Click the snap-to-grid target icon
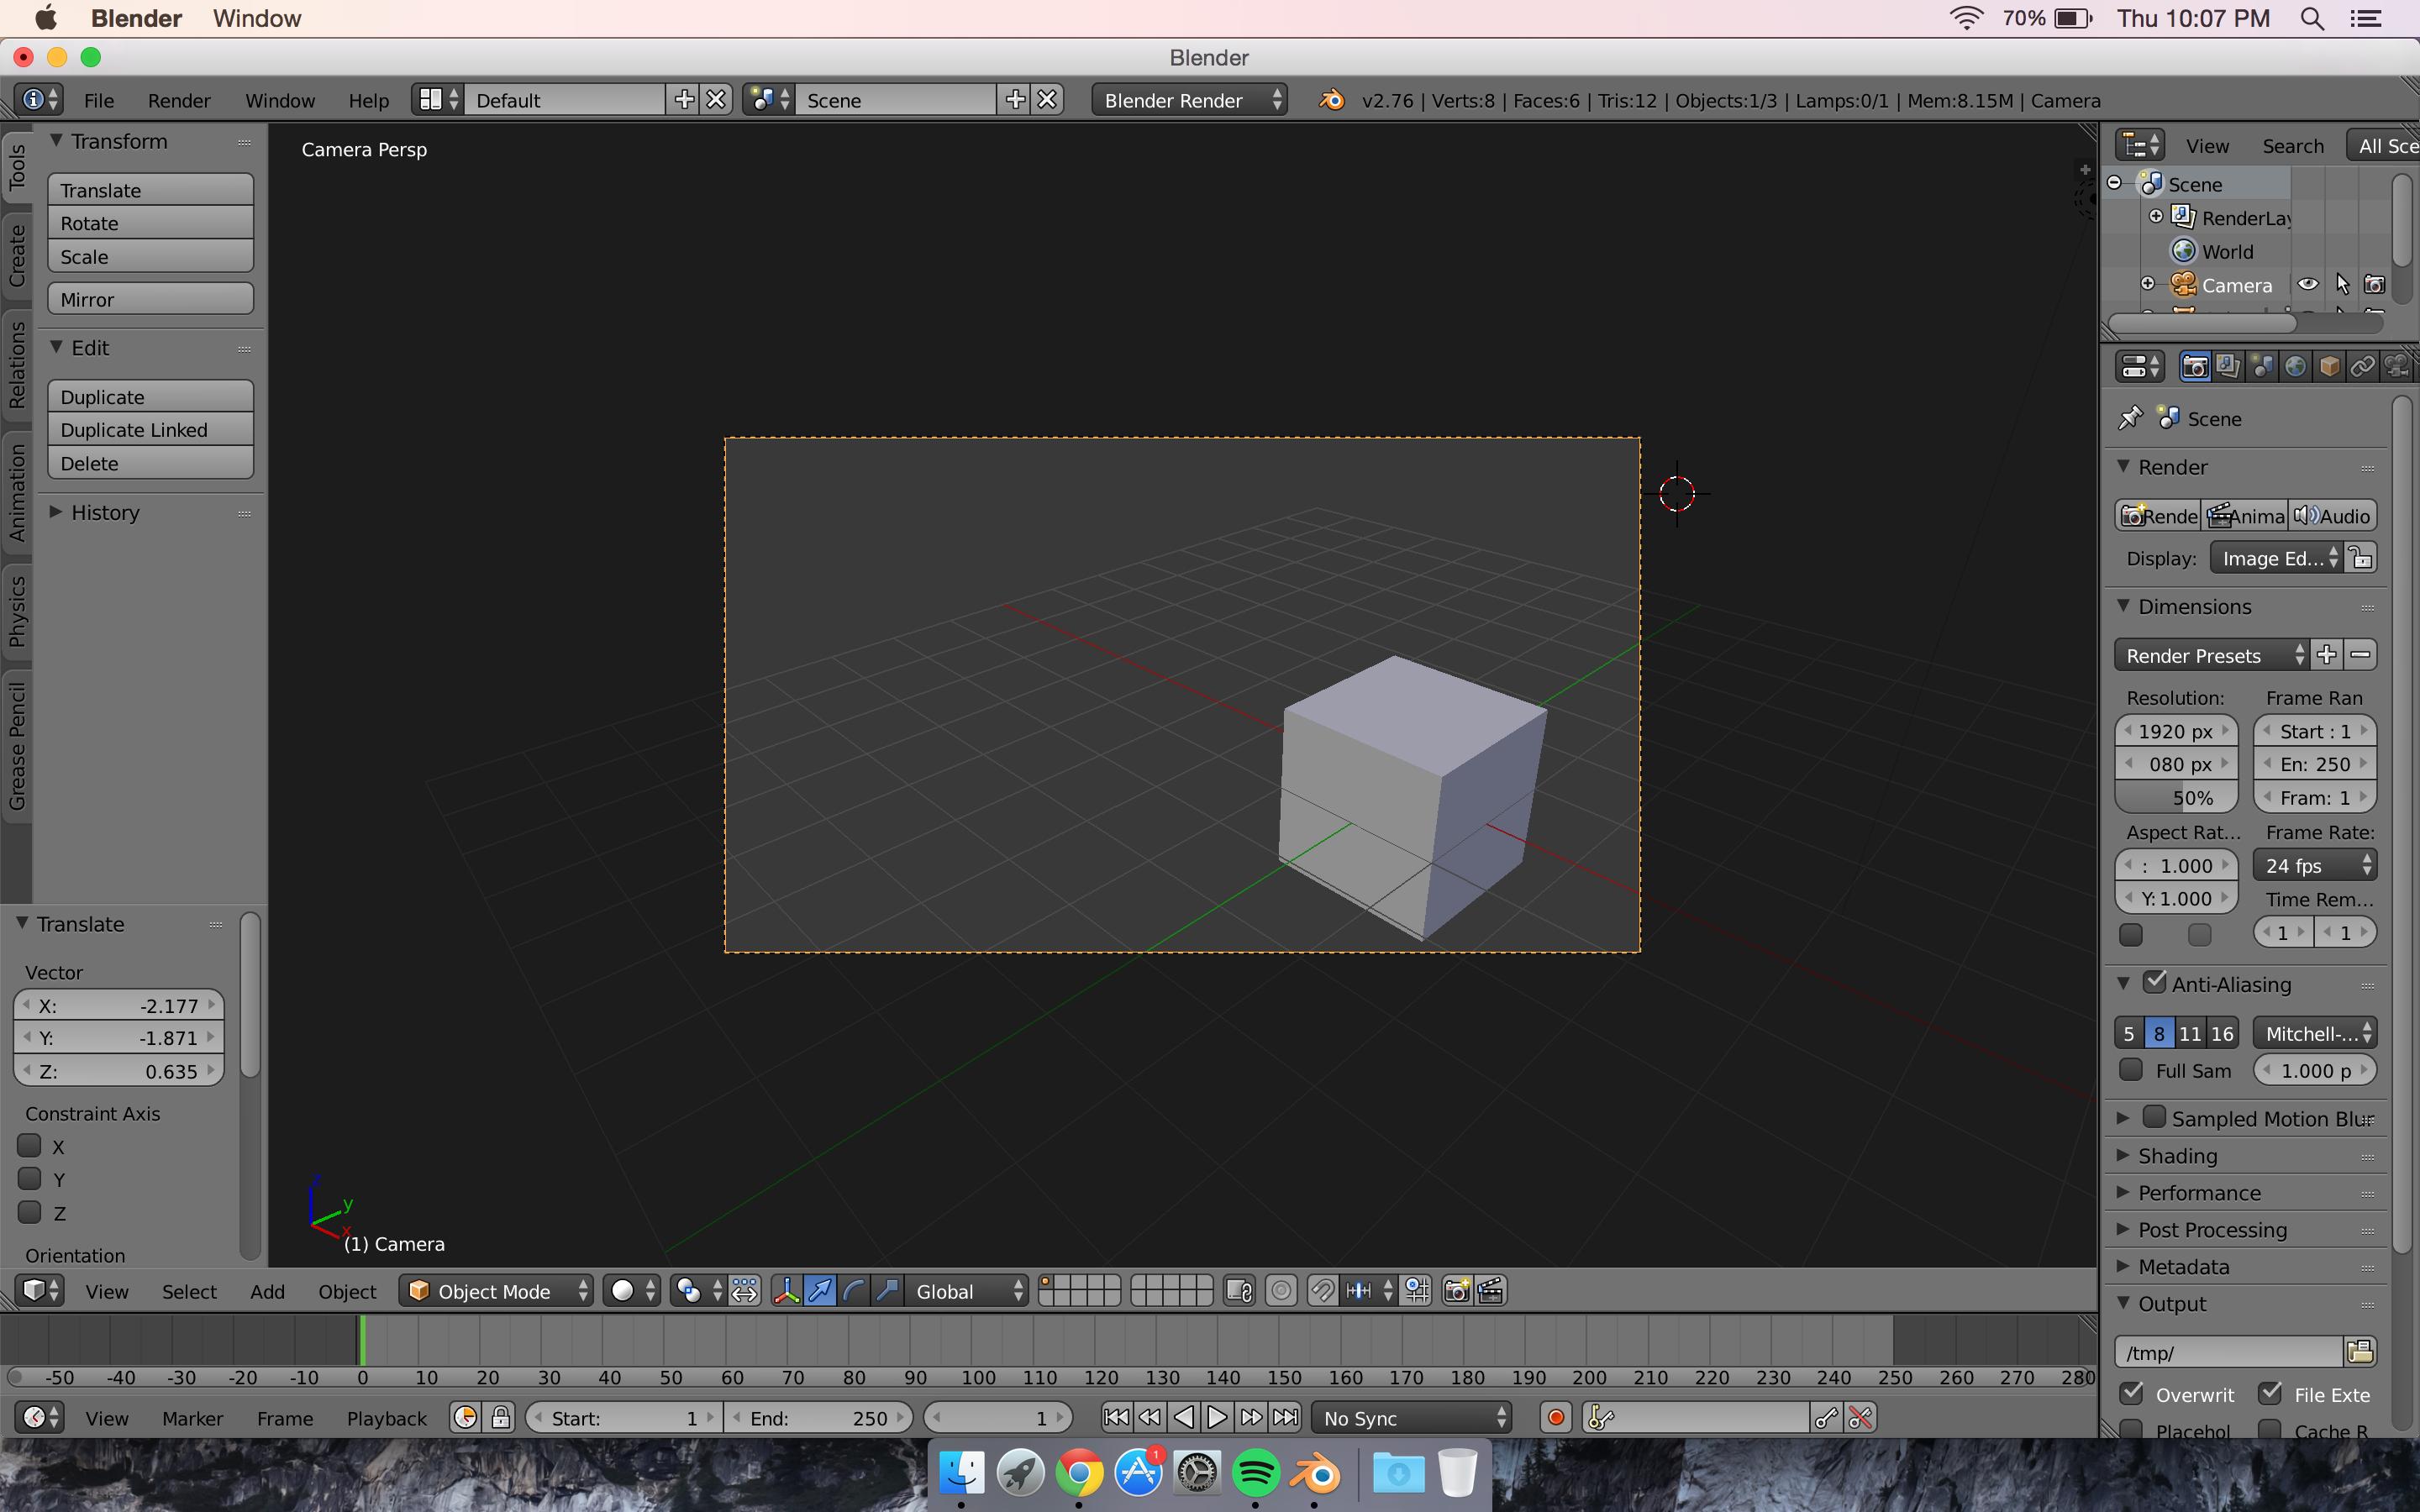Screen dimensions: 2420x1512 [x=1417, y=1291]
